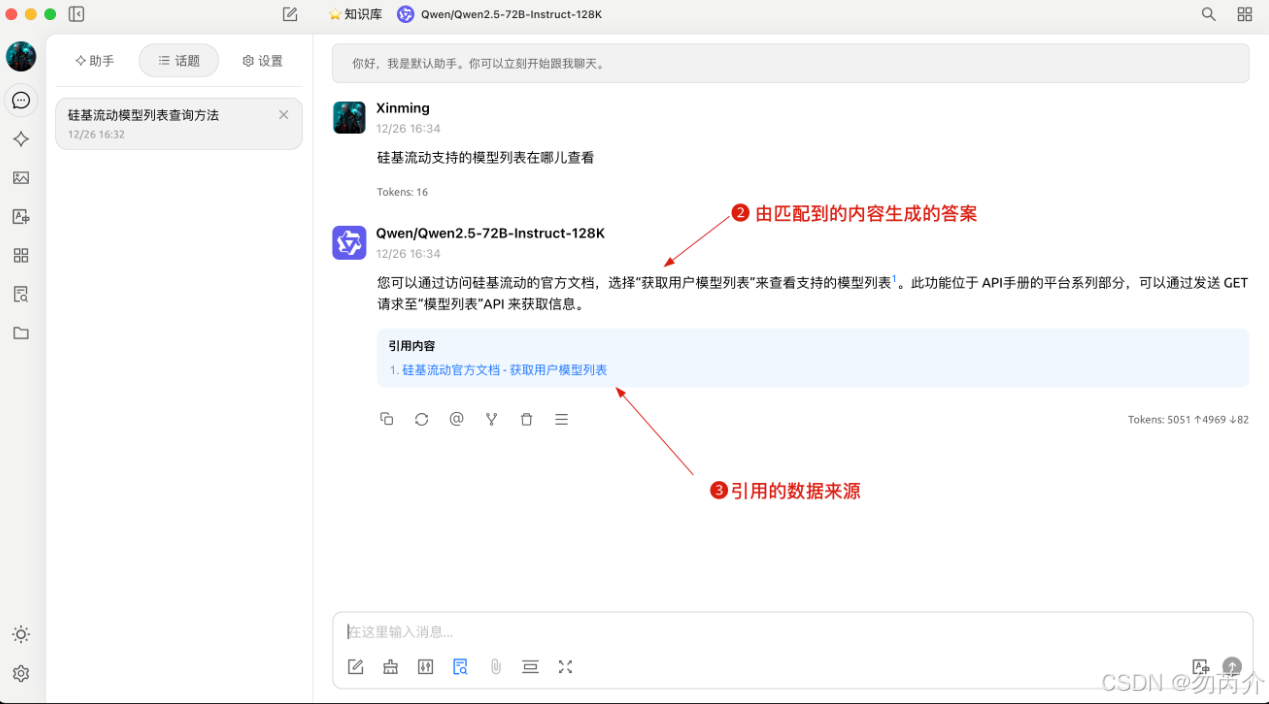This screenshot has height=704, width=1269.
Task: Click the Tokens: 5051 usage label
Action: tap(1188, 420)
